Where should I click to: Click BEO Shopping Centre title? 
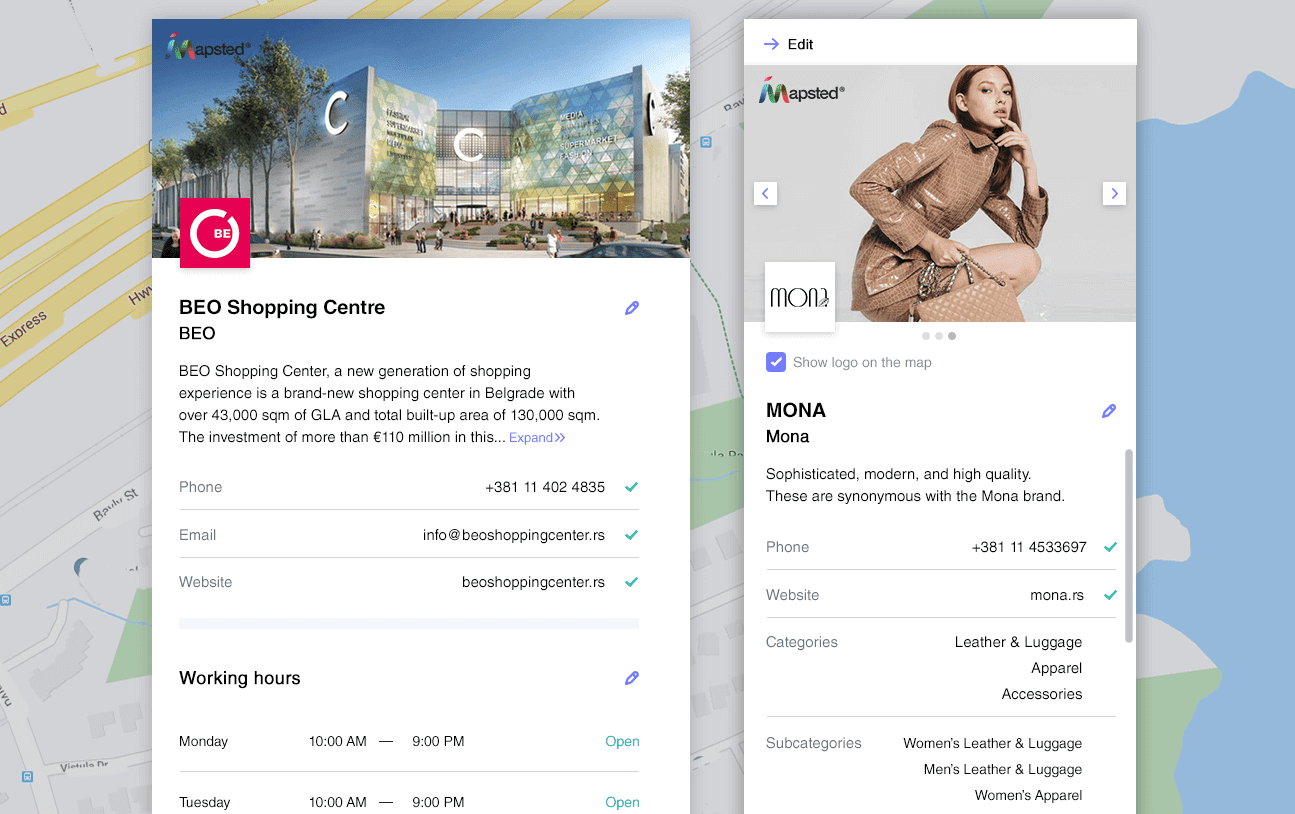(x=282, y=307)
